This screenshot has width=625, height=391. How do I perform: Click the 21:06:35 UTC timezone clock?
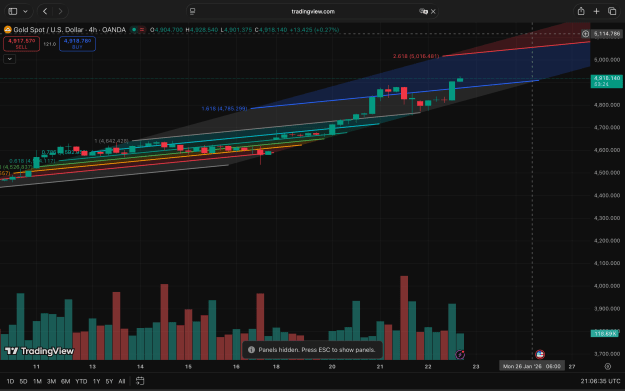pyautogui.click(x=600, y=381)
